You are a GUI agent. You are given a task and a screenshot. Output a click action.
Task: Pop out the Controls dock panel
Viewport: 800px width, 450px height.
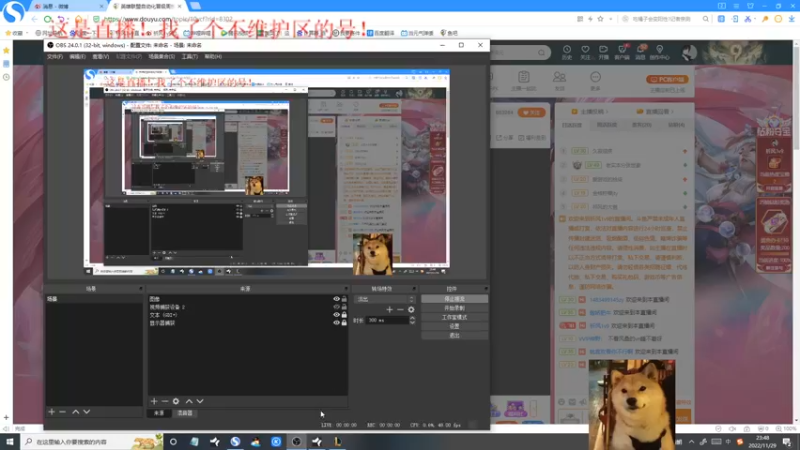coord(486,289)
